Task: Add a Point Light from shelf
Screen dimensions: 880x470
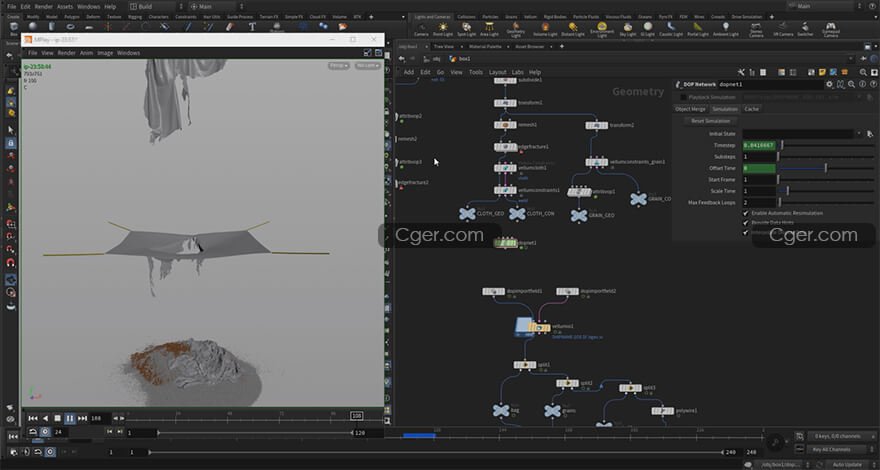Action: (443, 29)
